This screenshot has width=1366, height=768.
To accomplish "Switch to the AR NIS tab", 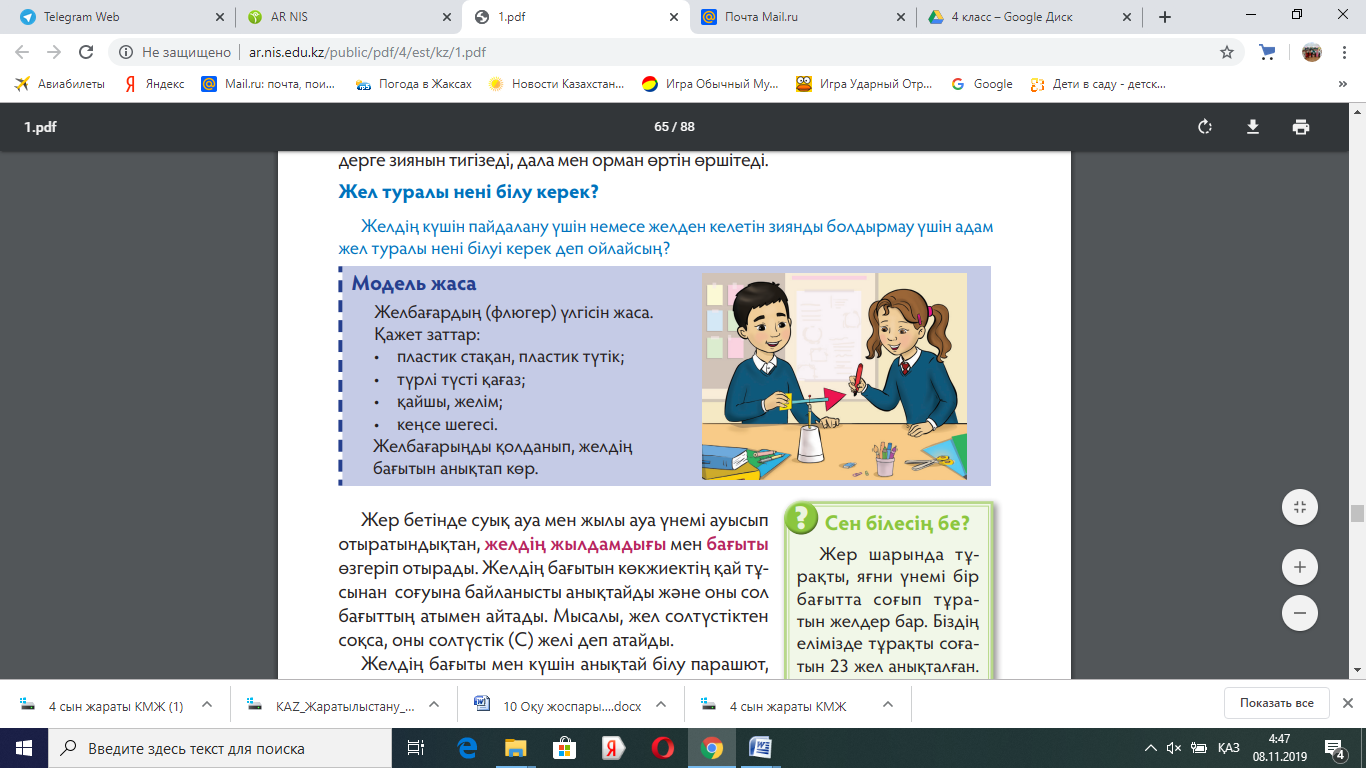I will click(348, 17).
